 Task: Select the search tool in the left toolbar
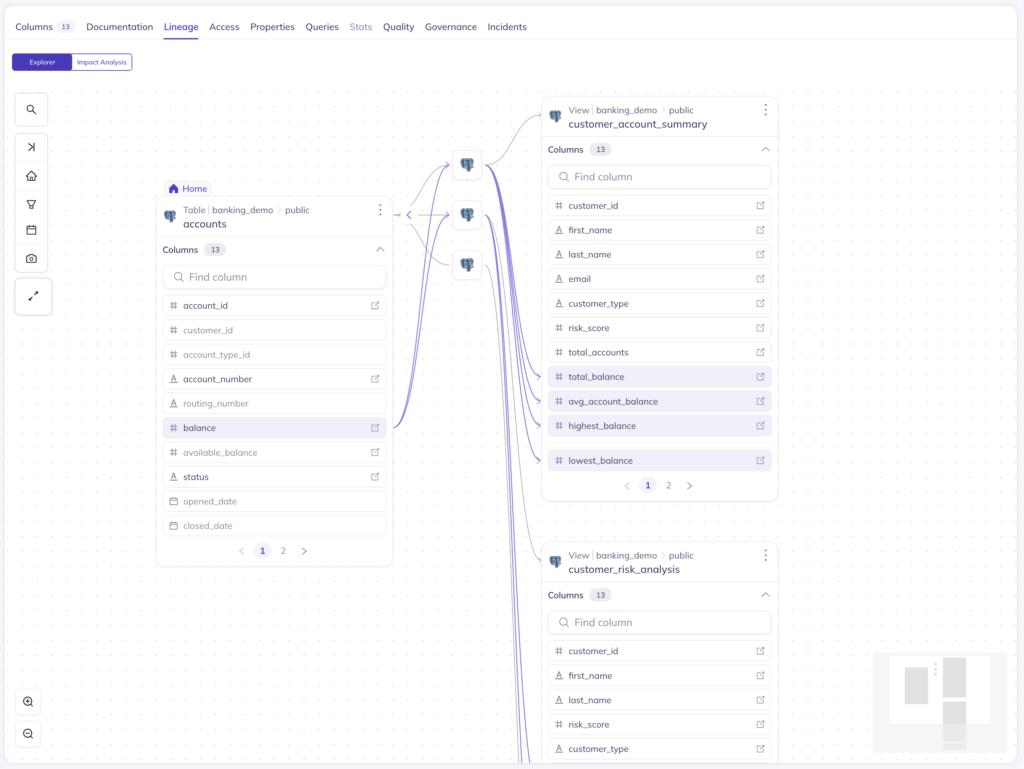pos(31,109)
